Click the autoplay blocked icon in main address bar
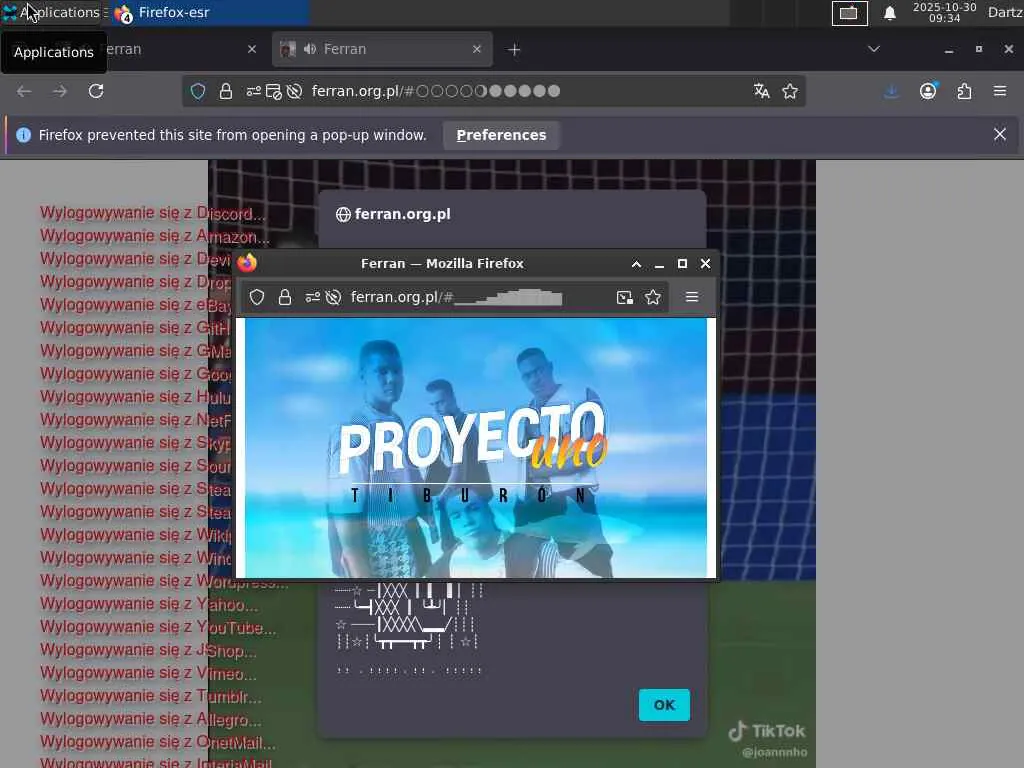Viewport: 1024px width, 768px height. (x=295, y=91)
